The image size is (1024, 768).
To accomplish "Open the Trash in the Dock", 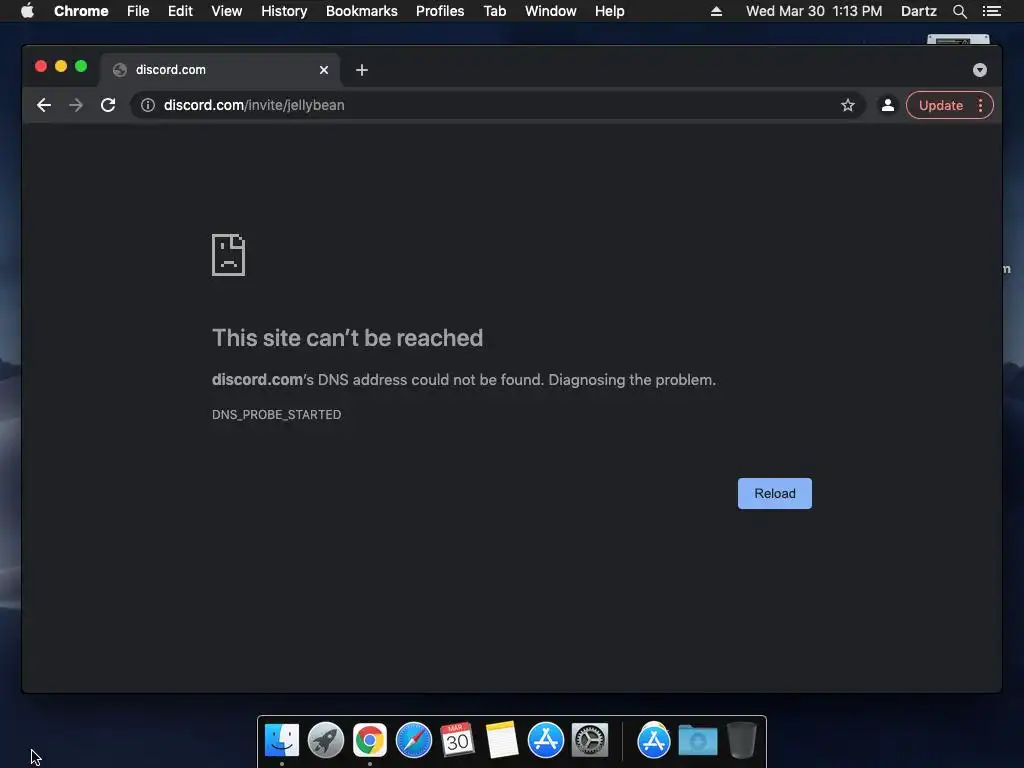I will point(742,741).
